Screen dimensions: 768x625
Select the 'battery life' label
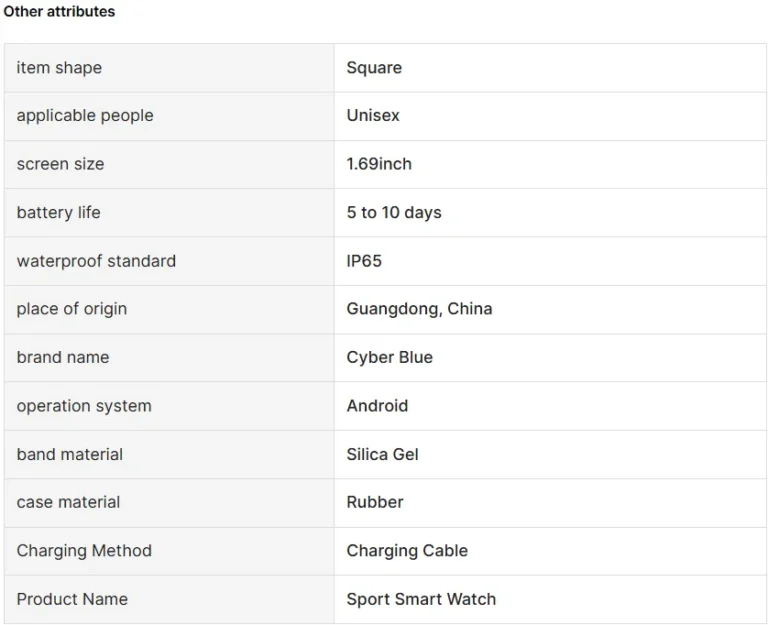click(59, 213)
